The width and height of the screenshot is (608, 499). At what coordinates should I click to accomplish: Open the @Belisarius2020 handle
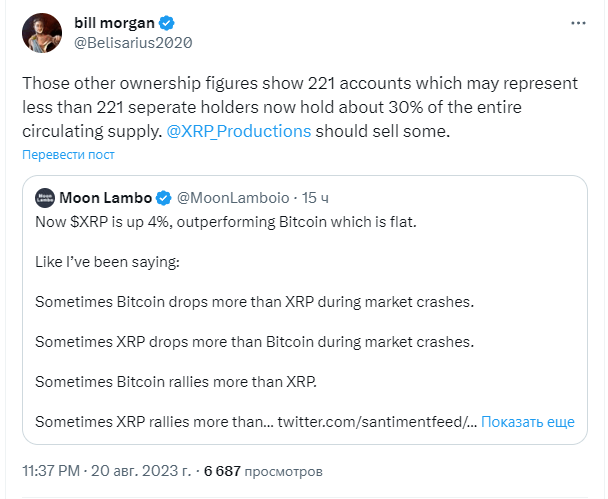(x=133, y=43)
